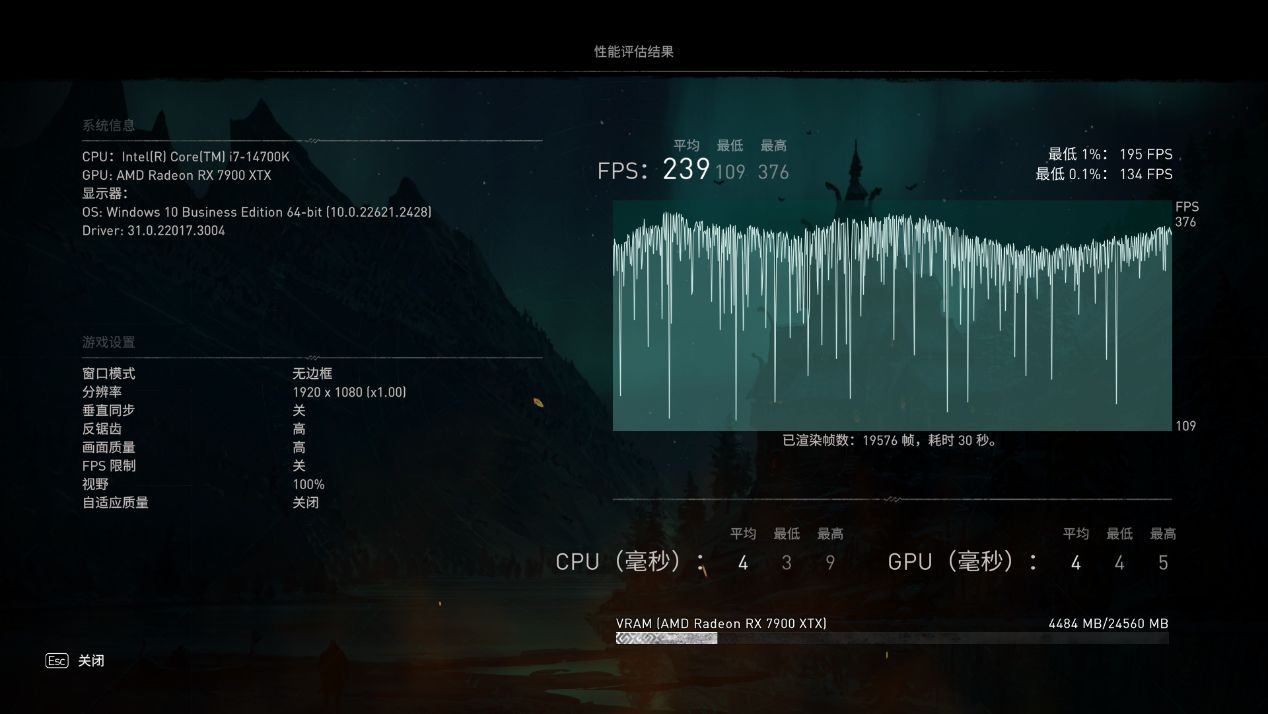1268x714 pixels.
Task: Close the results with the 关闭 button
Action: [x=91, y=661]
